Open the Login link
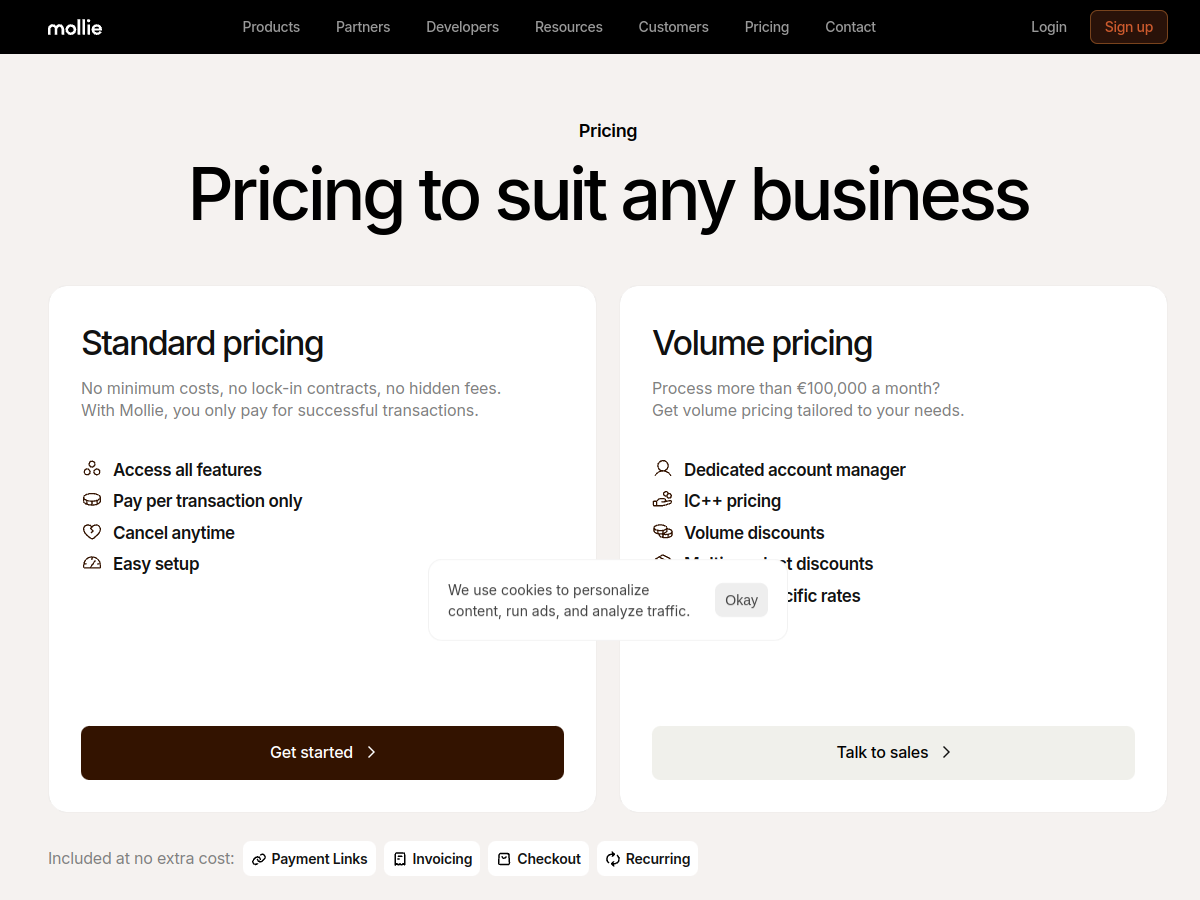Screen dimensions: 1200x900 [1049, 27]
